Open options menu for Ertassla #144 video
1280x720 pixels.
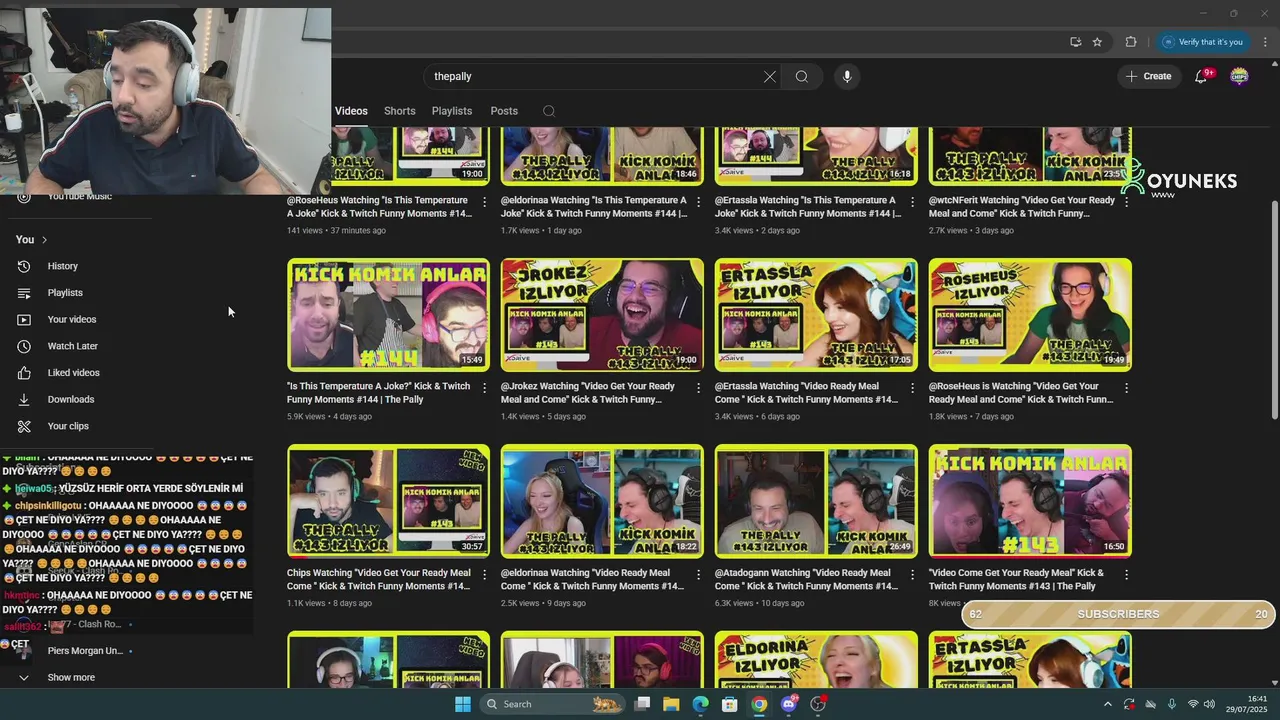(x=913, y=202)
